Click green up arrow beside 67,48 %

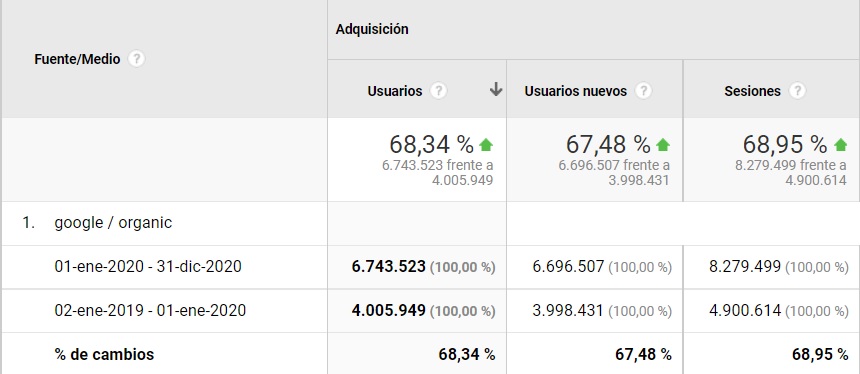pos(663,145)
